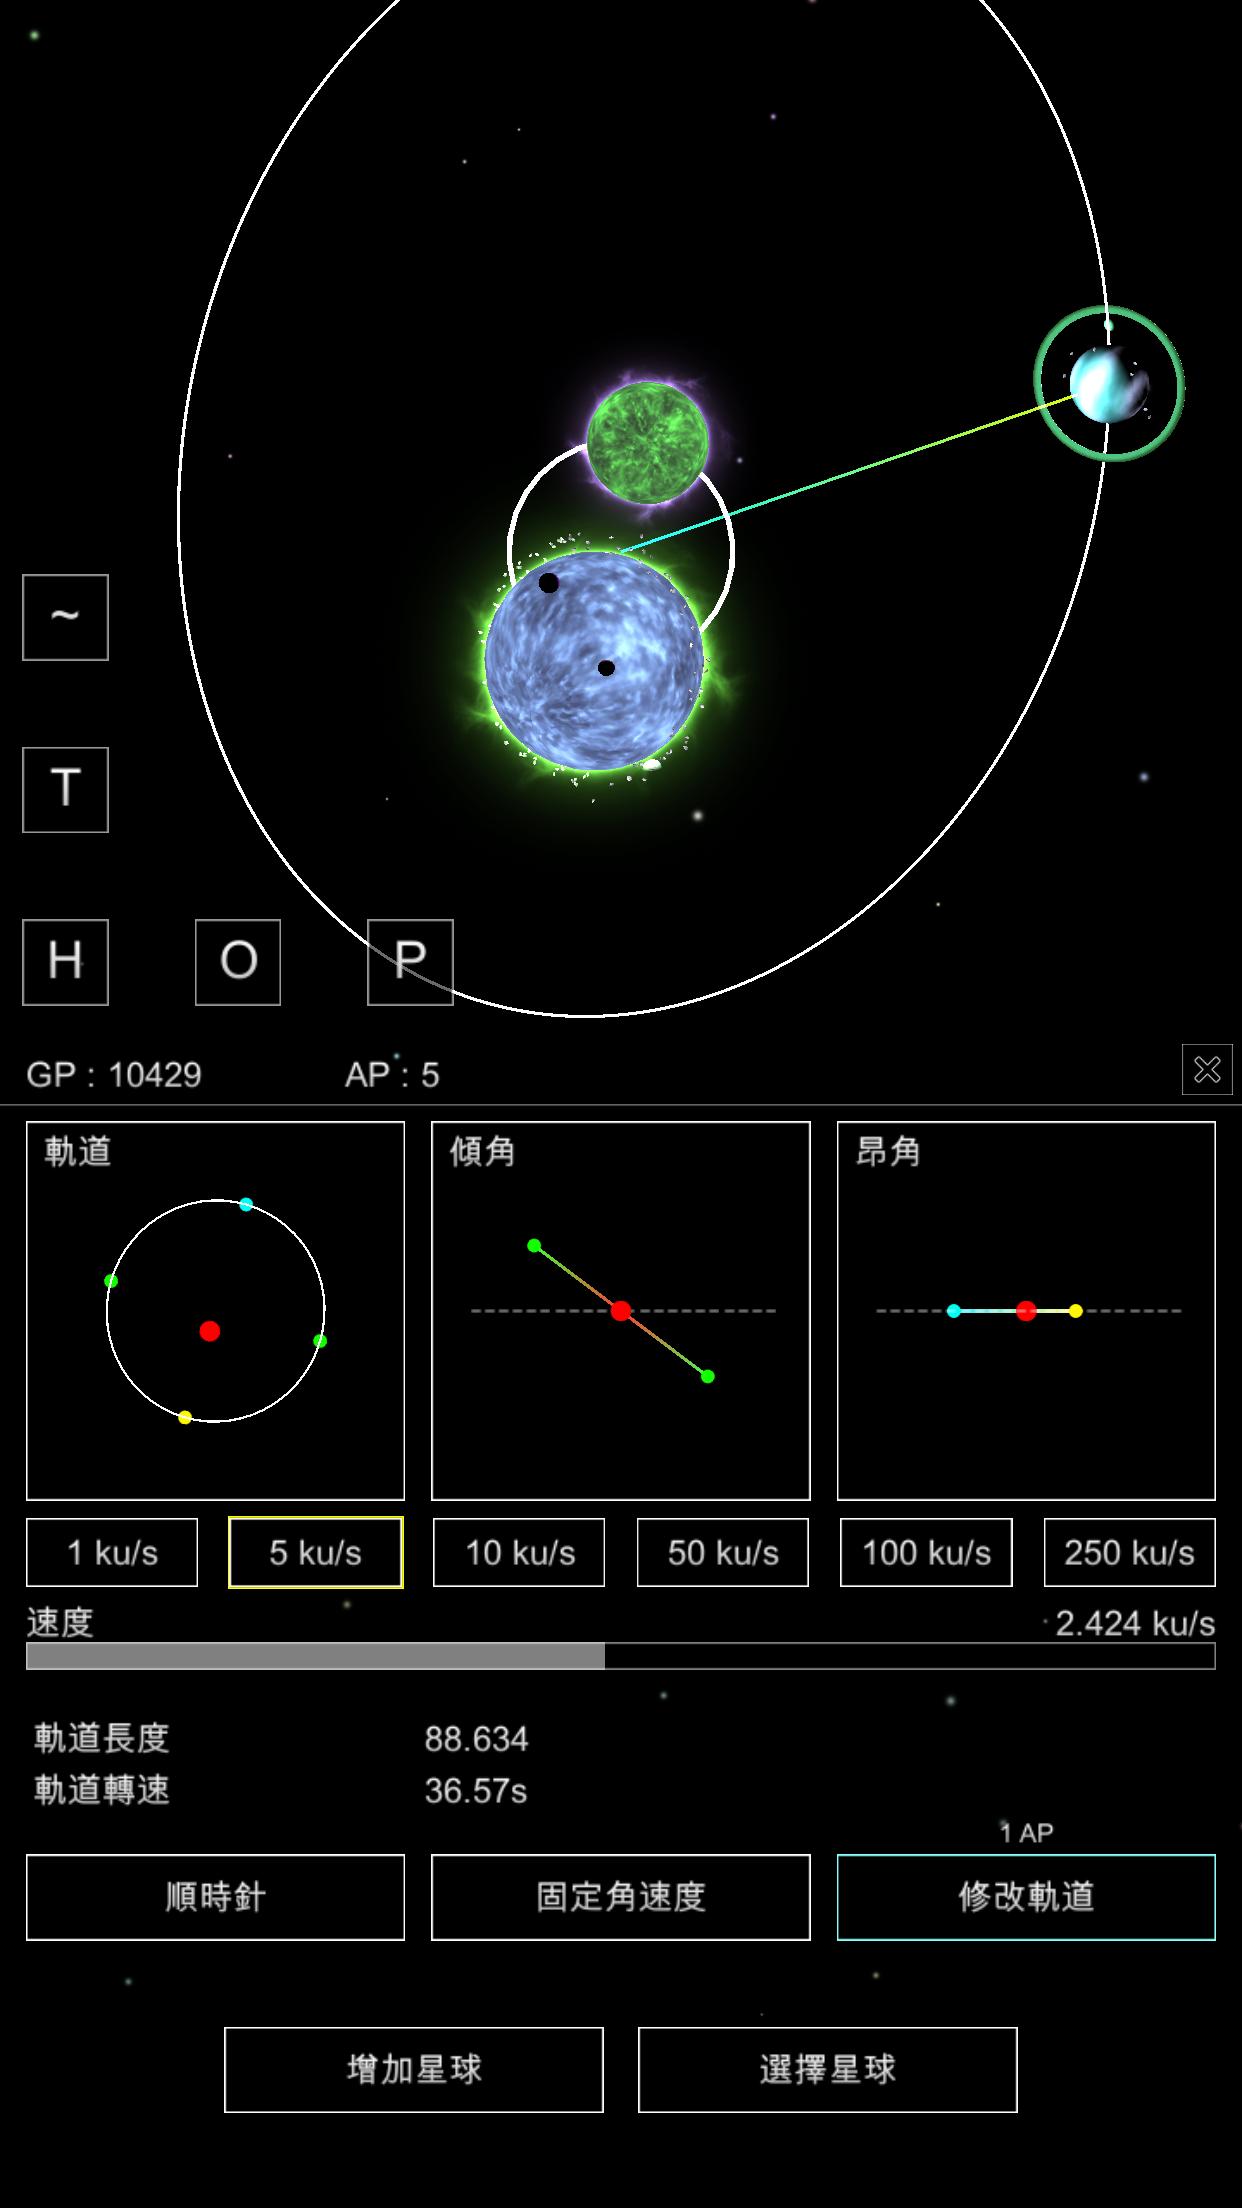The width and height of the screenshot is (1242, 2208).
Task: Click the 選擇星球 select planet button
Action: click(x=828, y=2069)
